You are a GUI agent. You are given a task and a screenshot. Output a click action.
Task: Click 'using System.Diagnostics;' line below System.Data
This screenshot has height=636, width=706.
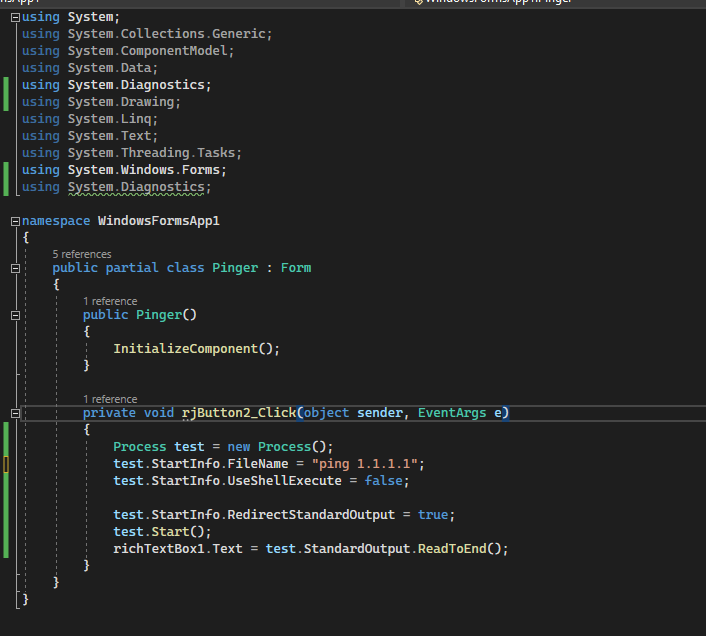tap(117, 85)
